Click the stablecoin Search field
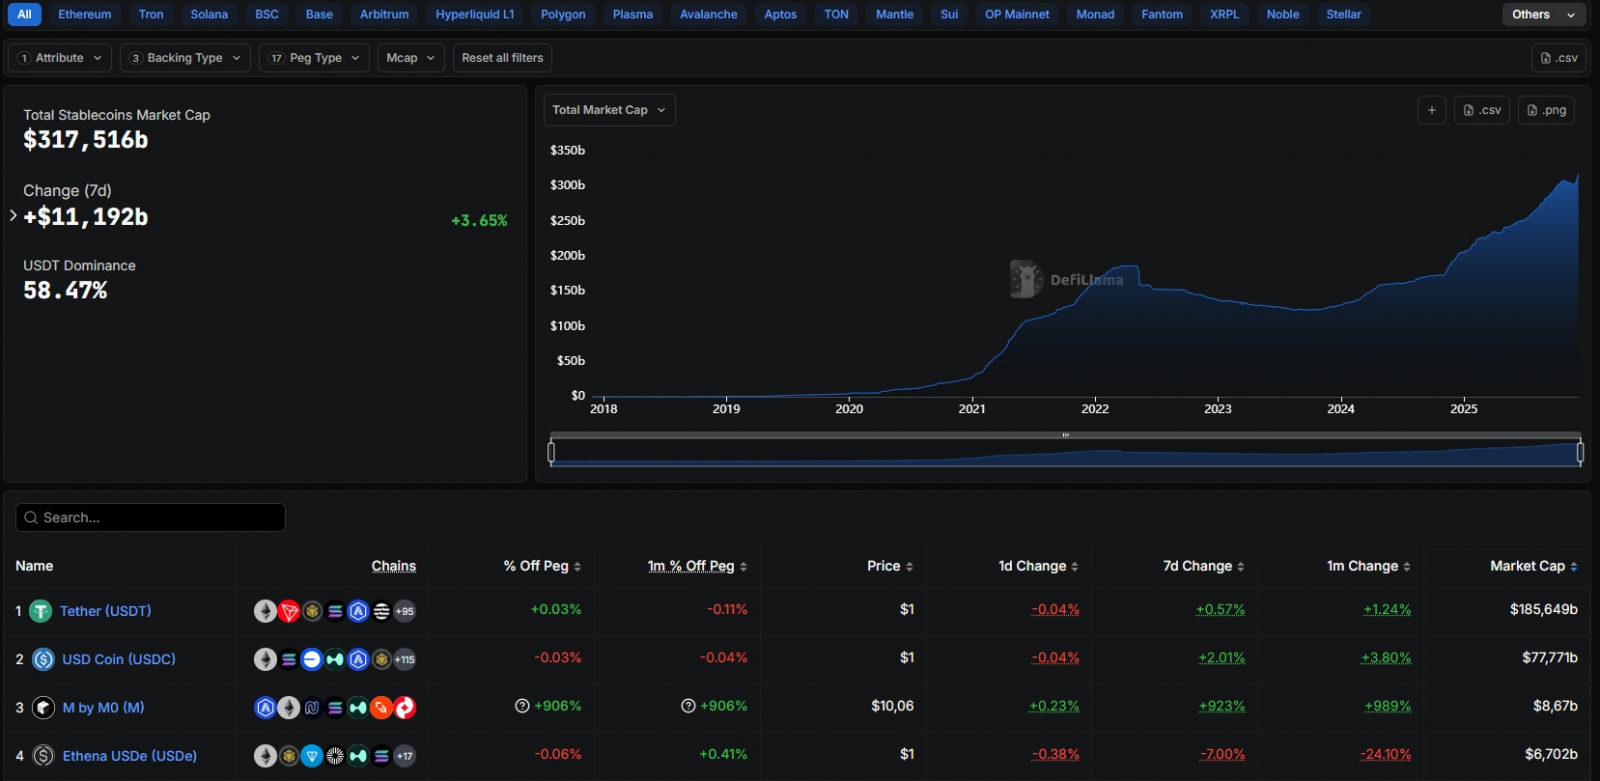Image resolution: width=1600 pixels, height=781 pixels. 151,518
